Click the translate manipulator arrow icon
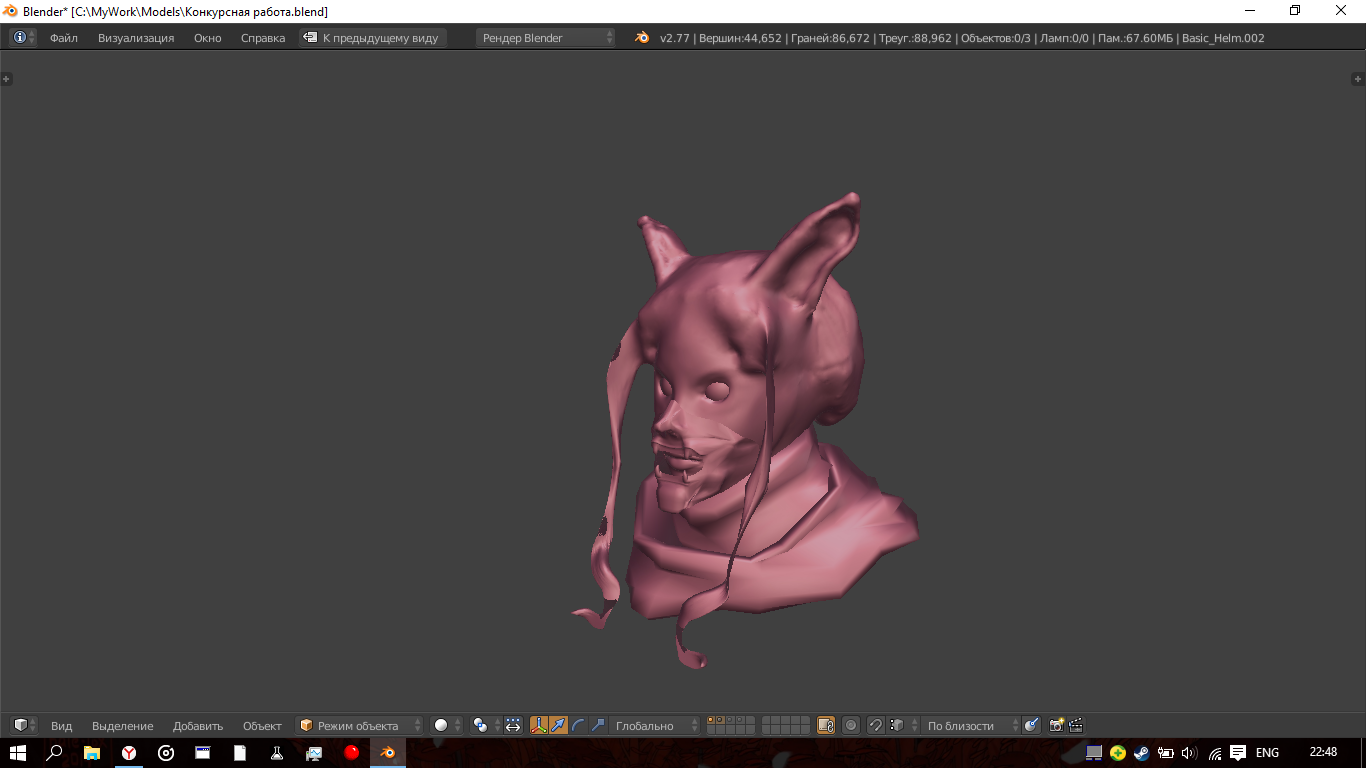 (558, 725)
